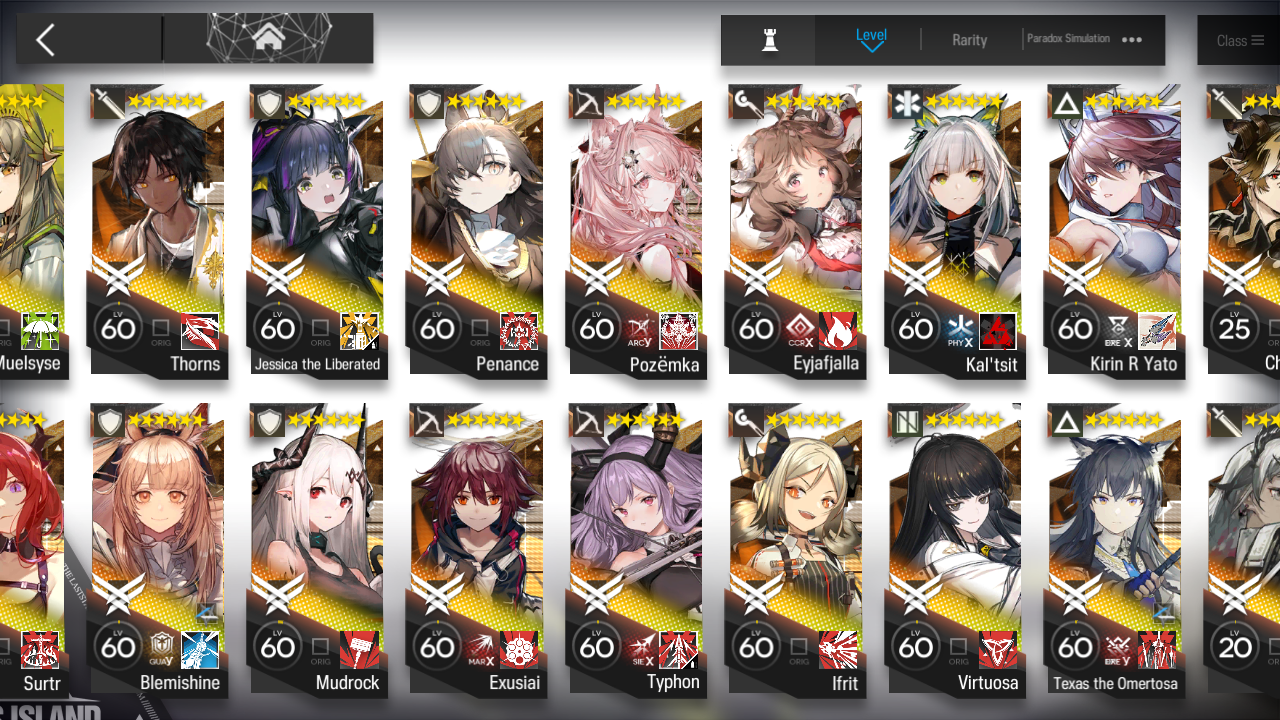
Task: Go to the home screen icon
Action: 268,38
